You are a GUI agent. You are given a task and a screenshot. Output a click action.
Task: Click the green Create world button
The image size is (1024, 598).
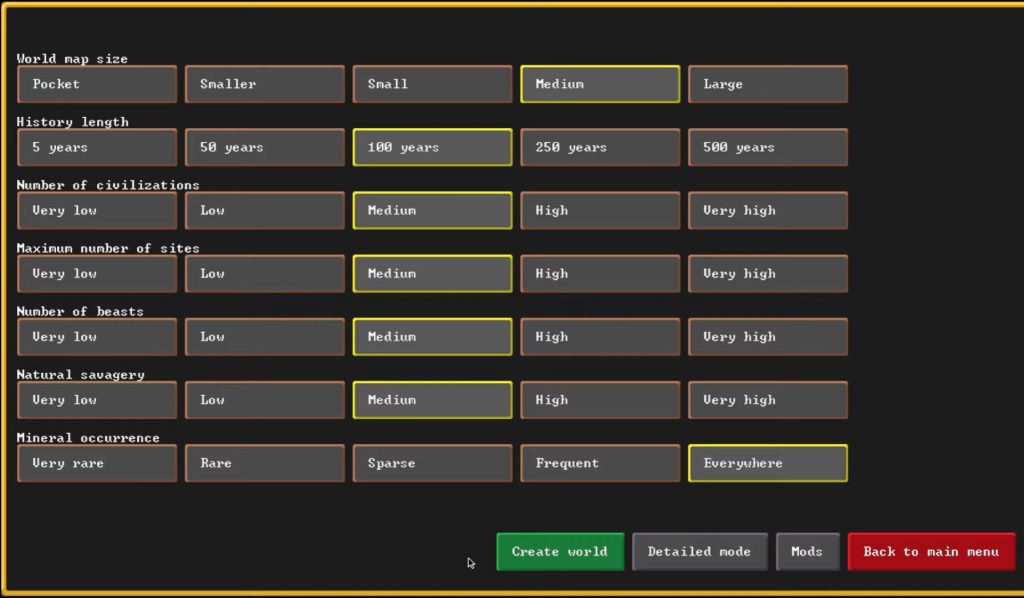click(560, 552)
